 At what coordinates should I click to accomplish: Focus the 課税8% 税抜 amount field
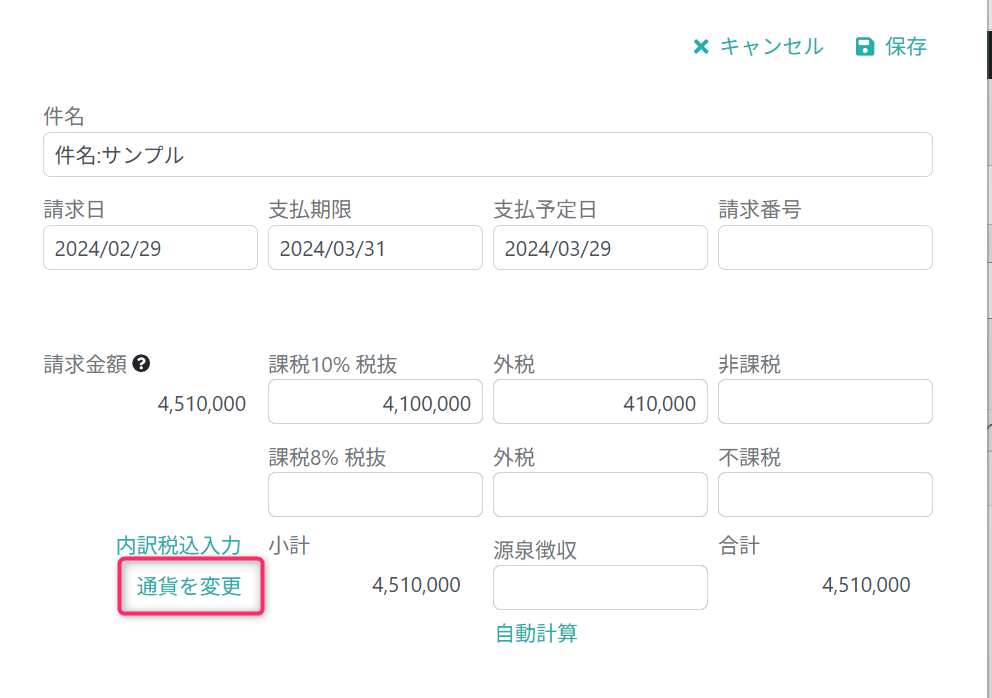pos(375,495)
